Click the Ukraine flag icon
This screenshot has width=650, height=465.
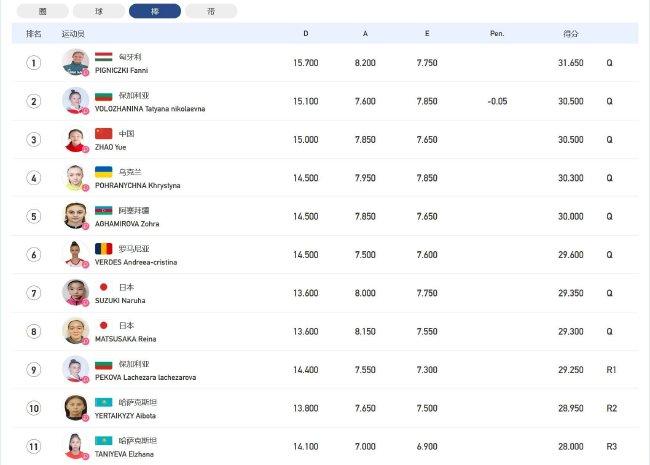(x=103, y=172)
